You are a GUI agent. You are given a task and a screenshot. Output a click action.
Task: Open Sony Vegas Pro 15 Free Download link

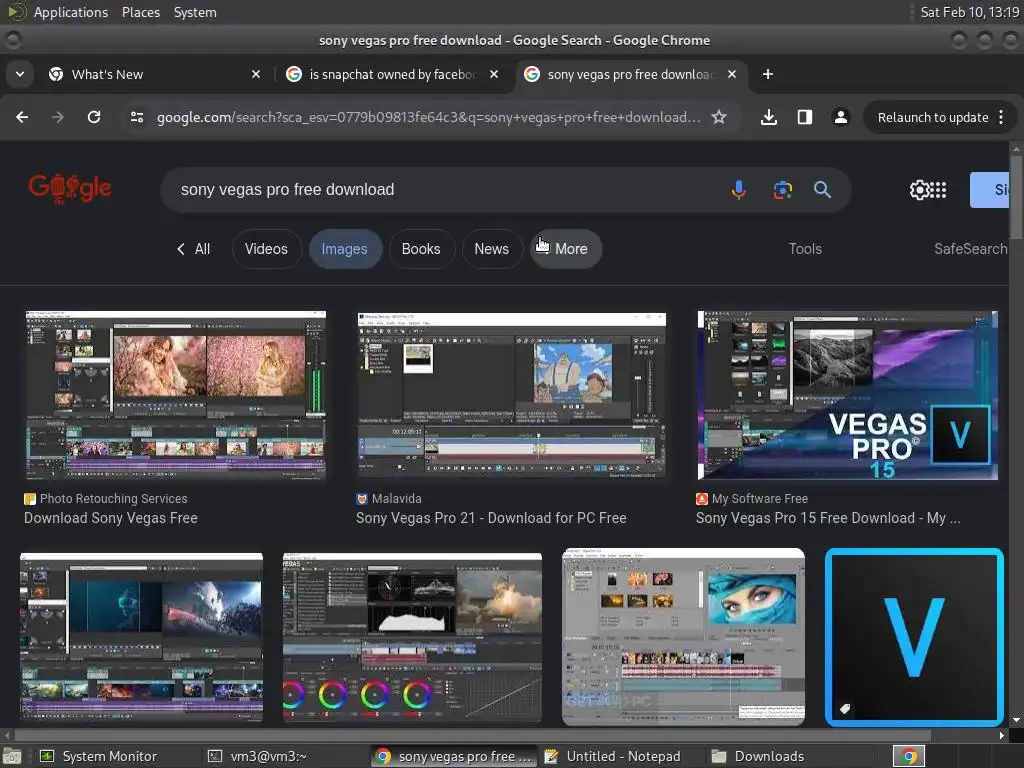click(828, 518)
